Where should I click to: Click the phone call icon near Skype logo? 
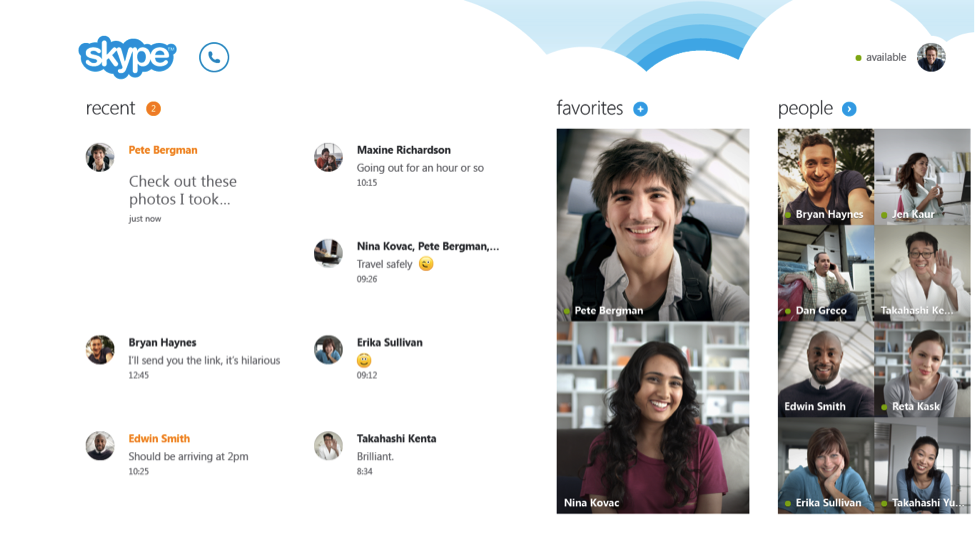214,57
